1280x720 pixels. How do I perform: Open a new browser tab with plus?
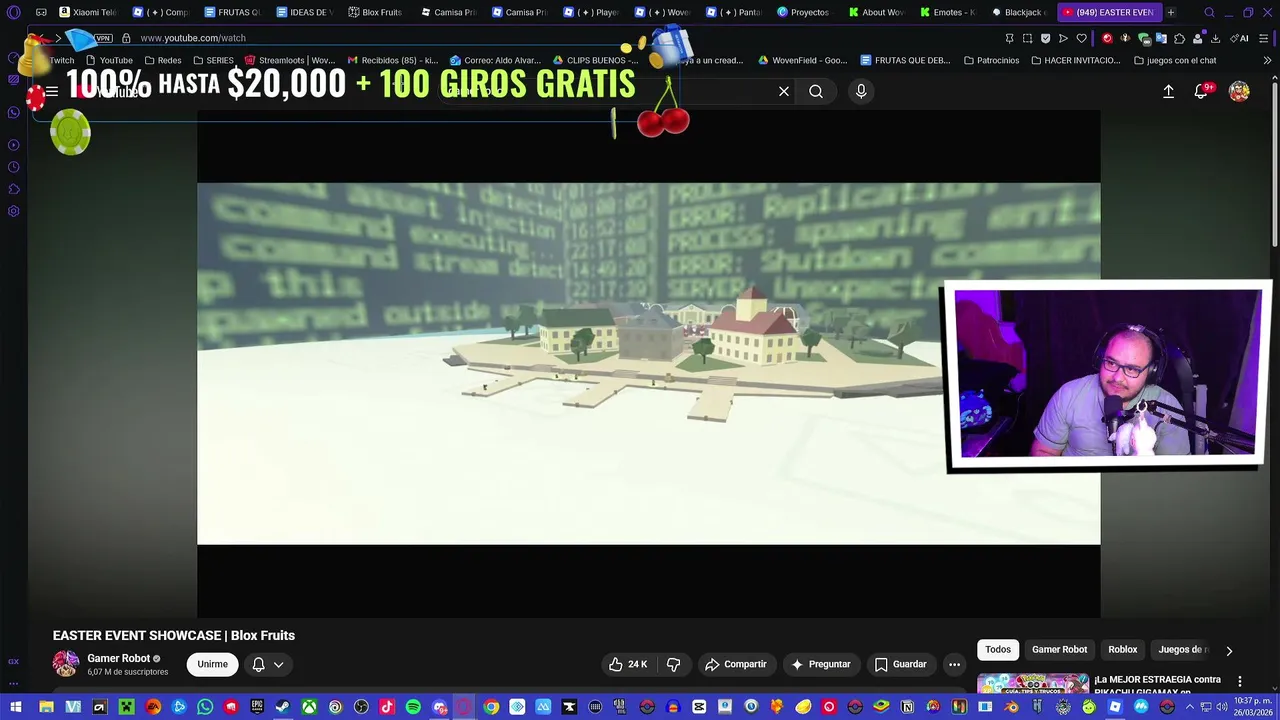[x=1171, y=12]
